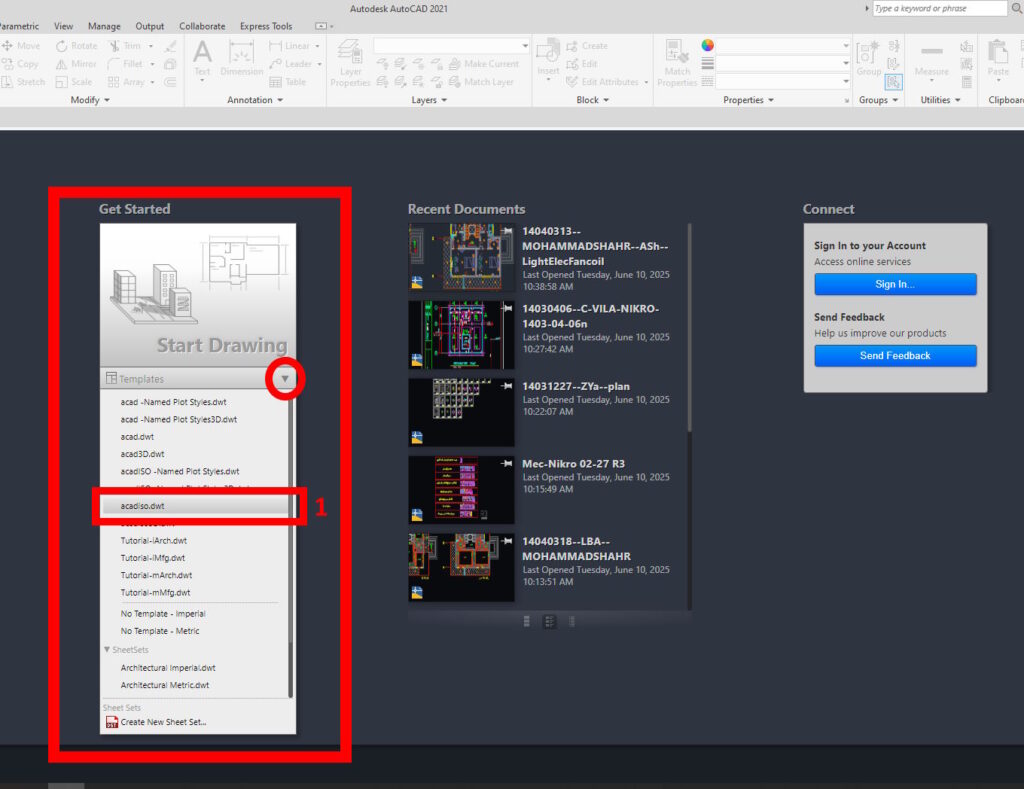Click Edit Attributes in Block panel
Image resolution: width=1024 pixels, height=789 pixels.
tap(602, 82)
